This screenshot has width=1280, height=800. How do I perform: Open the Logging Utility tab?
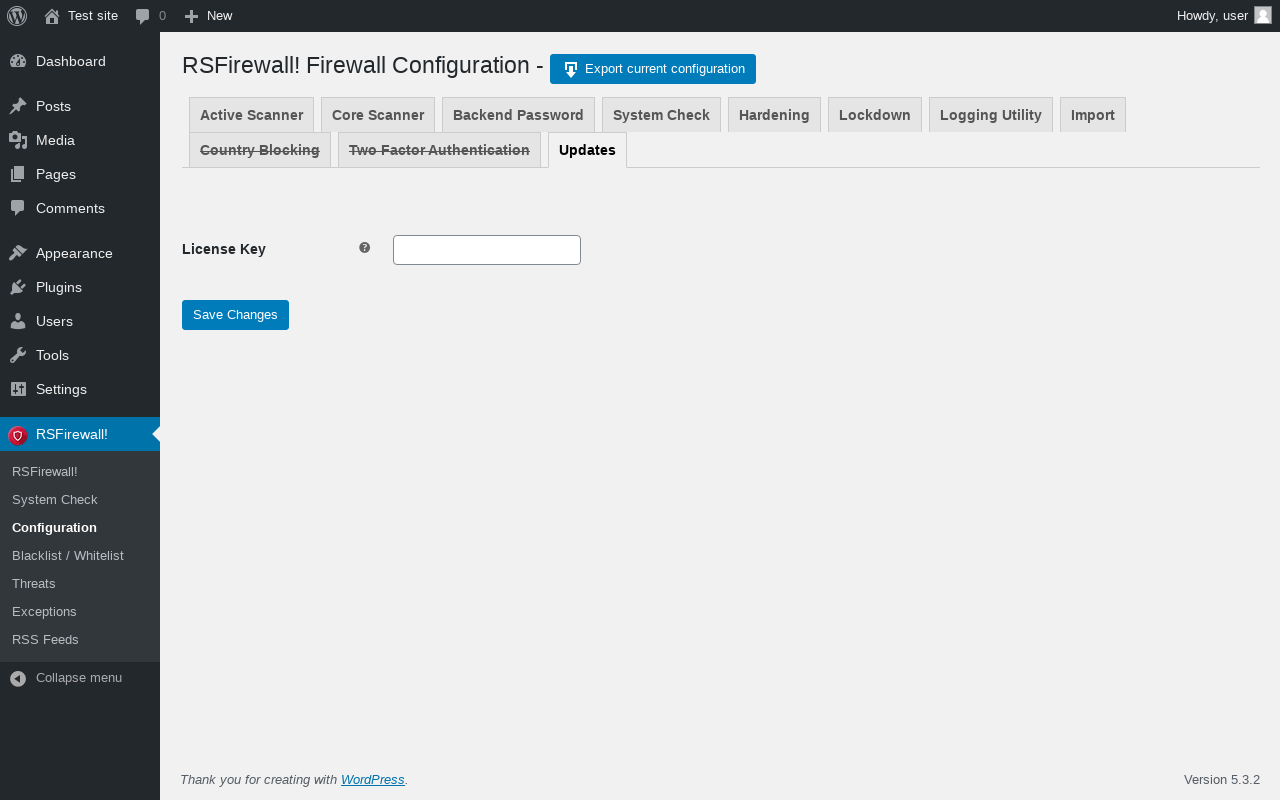point(991,115)
